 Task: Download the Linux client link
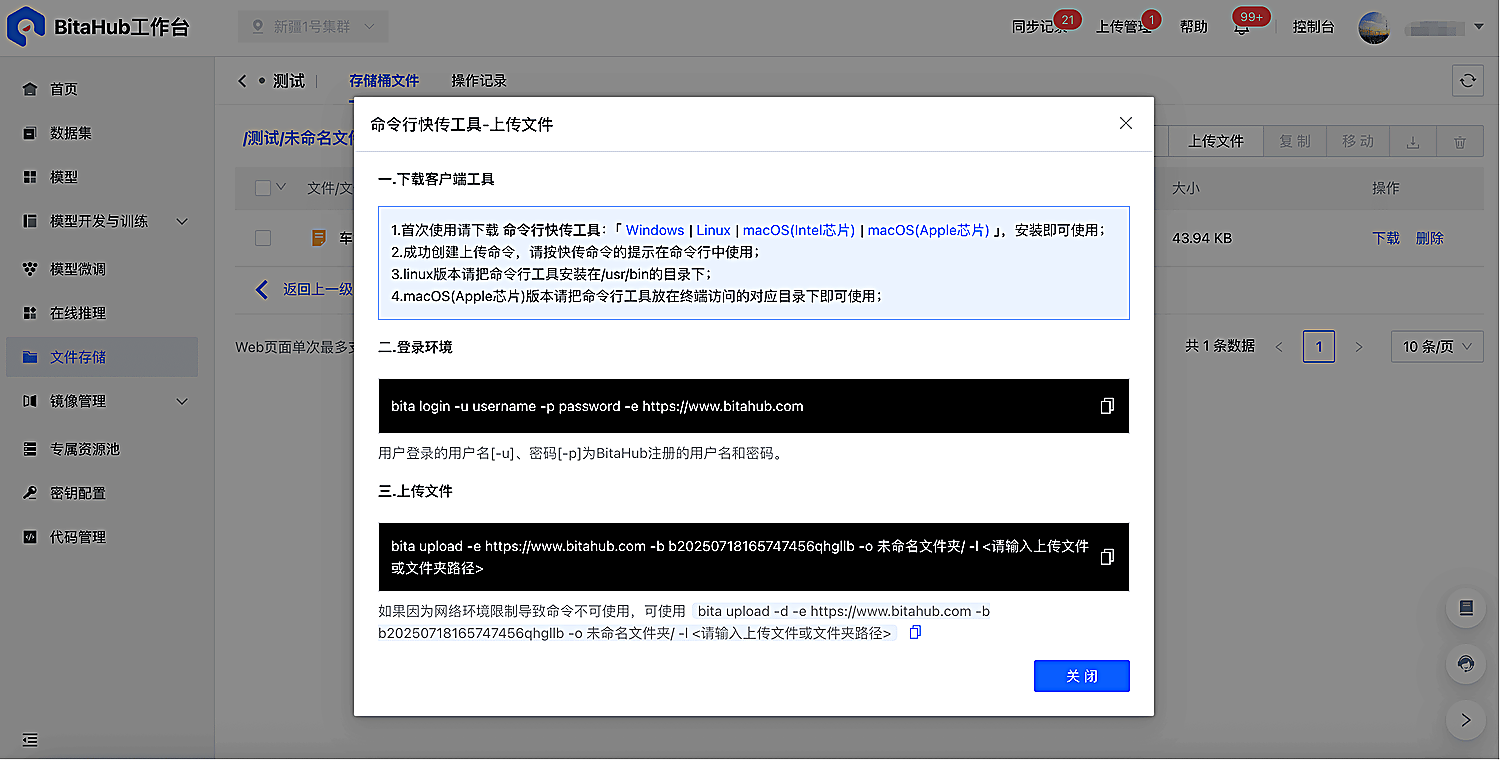click(x=714, y=230)
